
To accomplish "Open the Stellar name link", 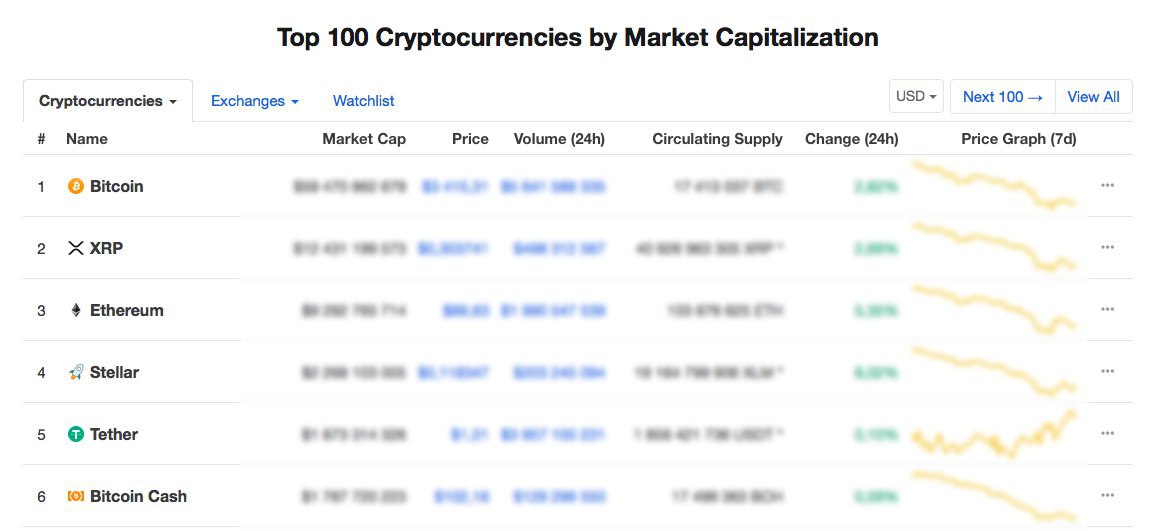I will (114, 372).
